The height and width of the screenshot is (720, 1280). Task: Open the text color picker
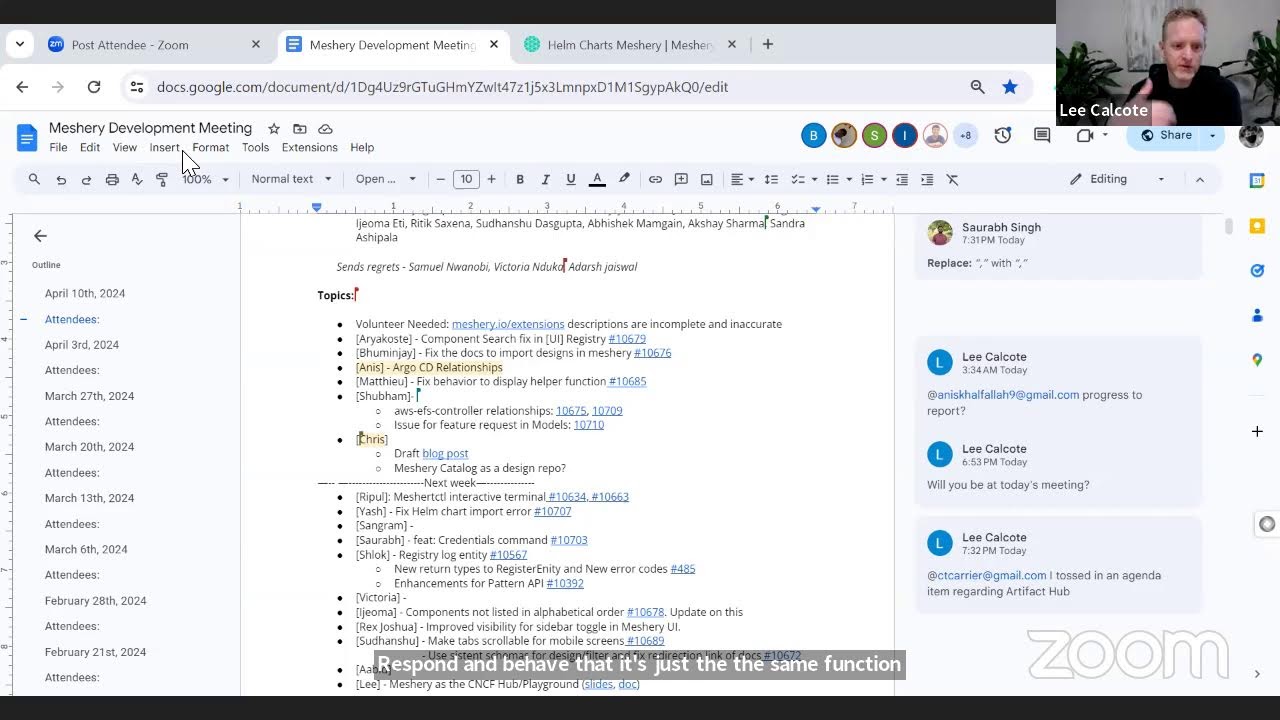click(x=597, y=179)
